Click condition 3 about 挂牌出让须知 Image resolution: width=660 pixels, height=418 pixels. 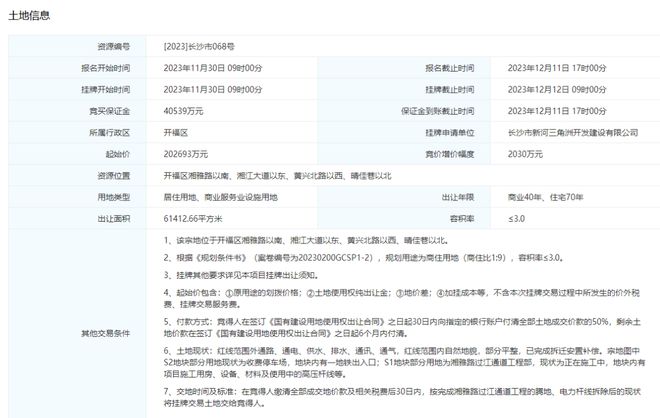coord(241,275)
